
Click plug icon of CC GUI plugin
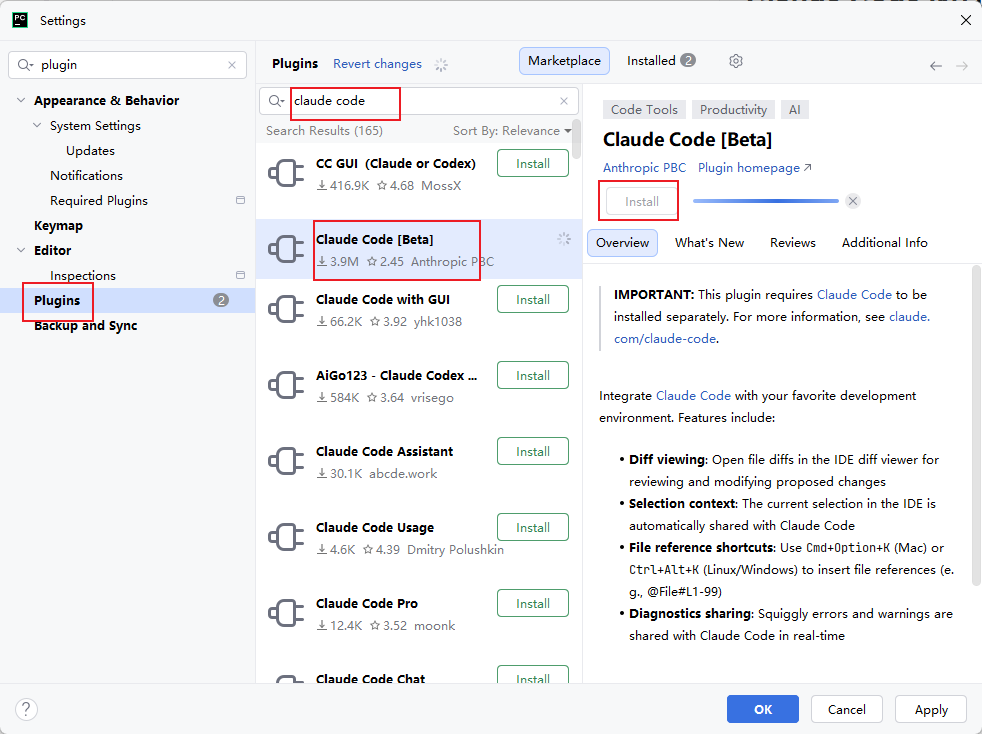[286, 173]
